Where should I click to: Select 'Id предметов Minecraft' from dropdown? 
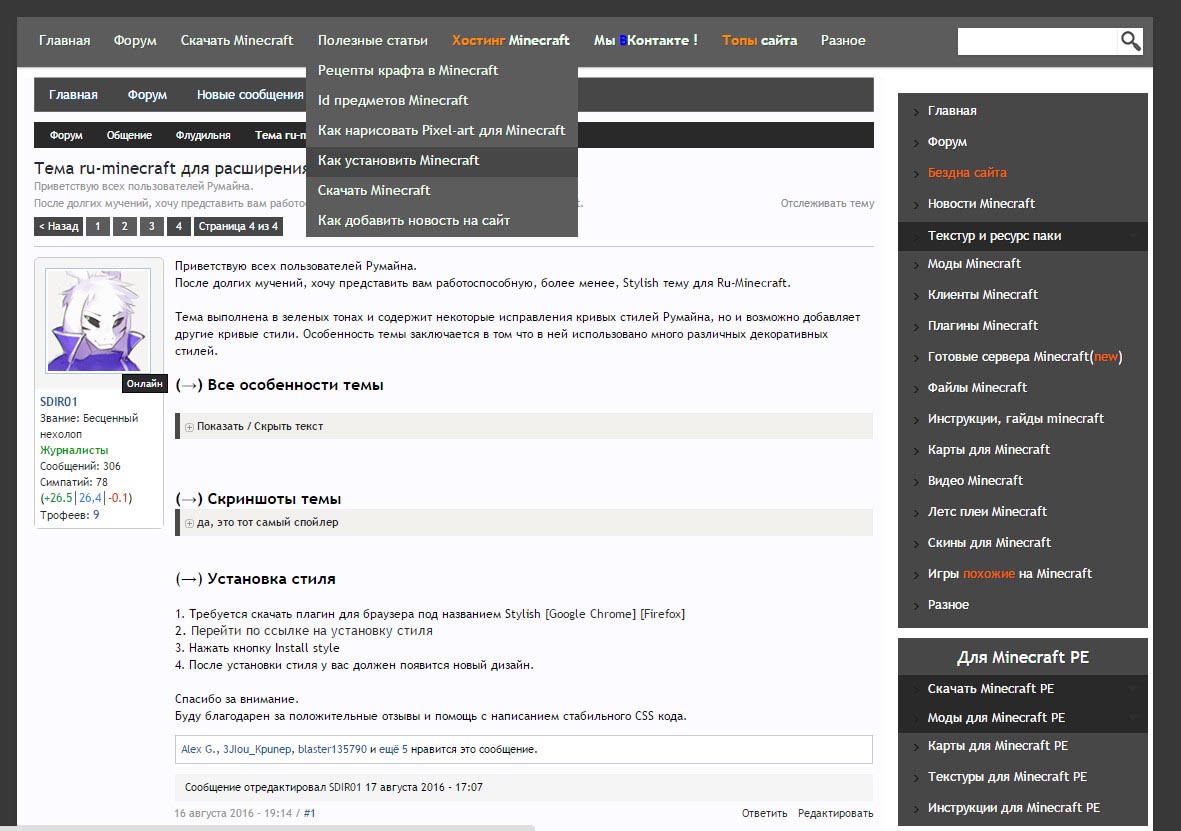[442, 101]
